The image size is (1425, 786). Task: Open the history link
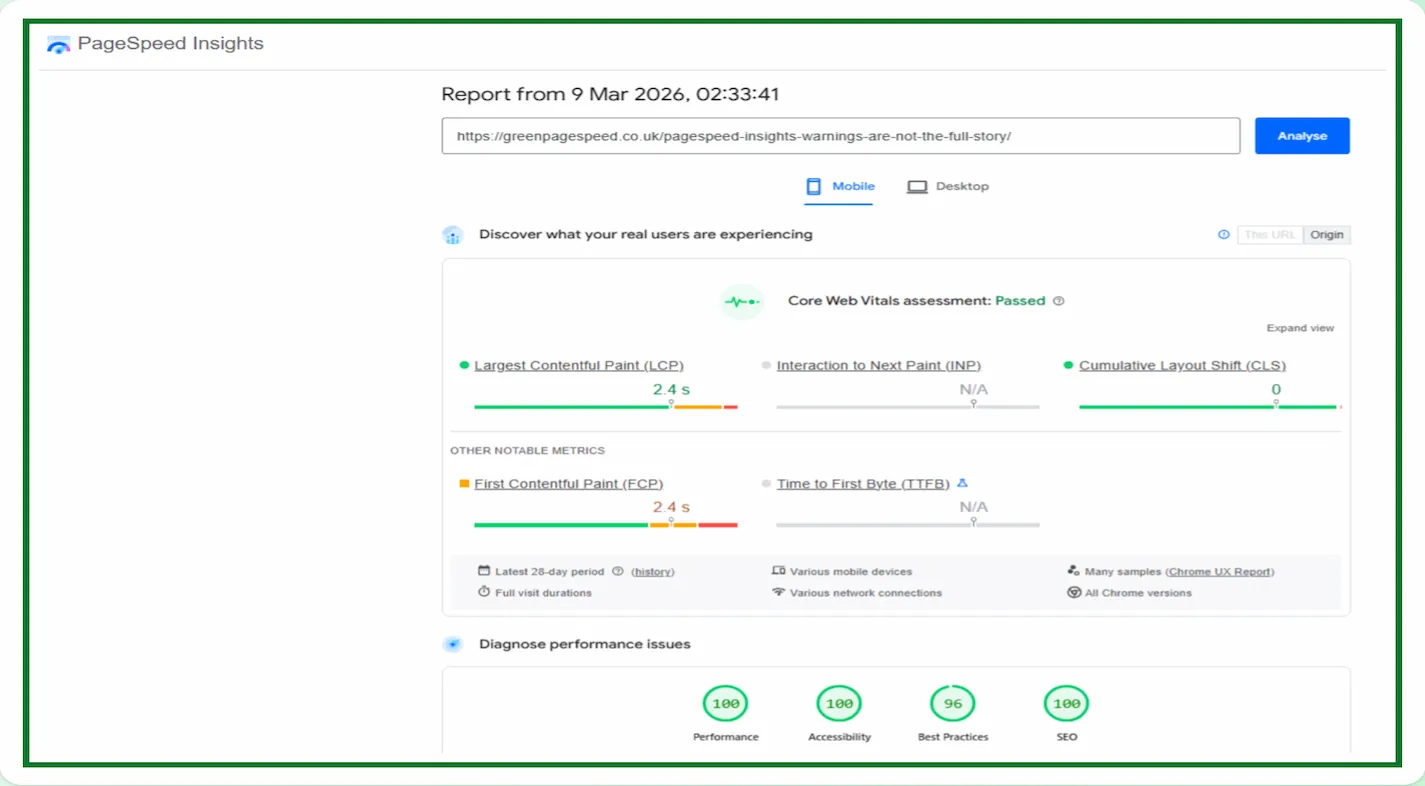coord(653,572)
